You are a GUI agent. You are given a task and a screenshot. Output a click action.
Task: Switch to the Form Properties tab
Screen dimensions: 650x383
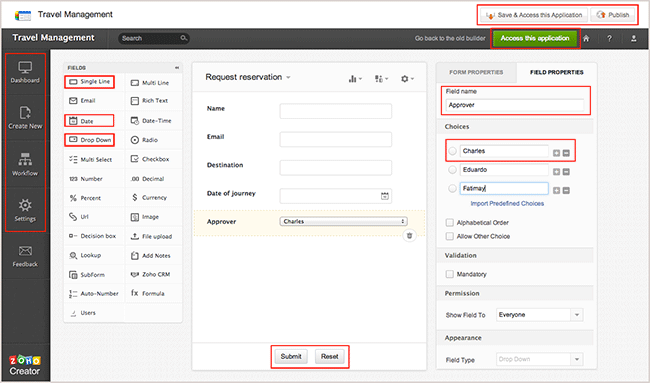(476, 72)
